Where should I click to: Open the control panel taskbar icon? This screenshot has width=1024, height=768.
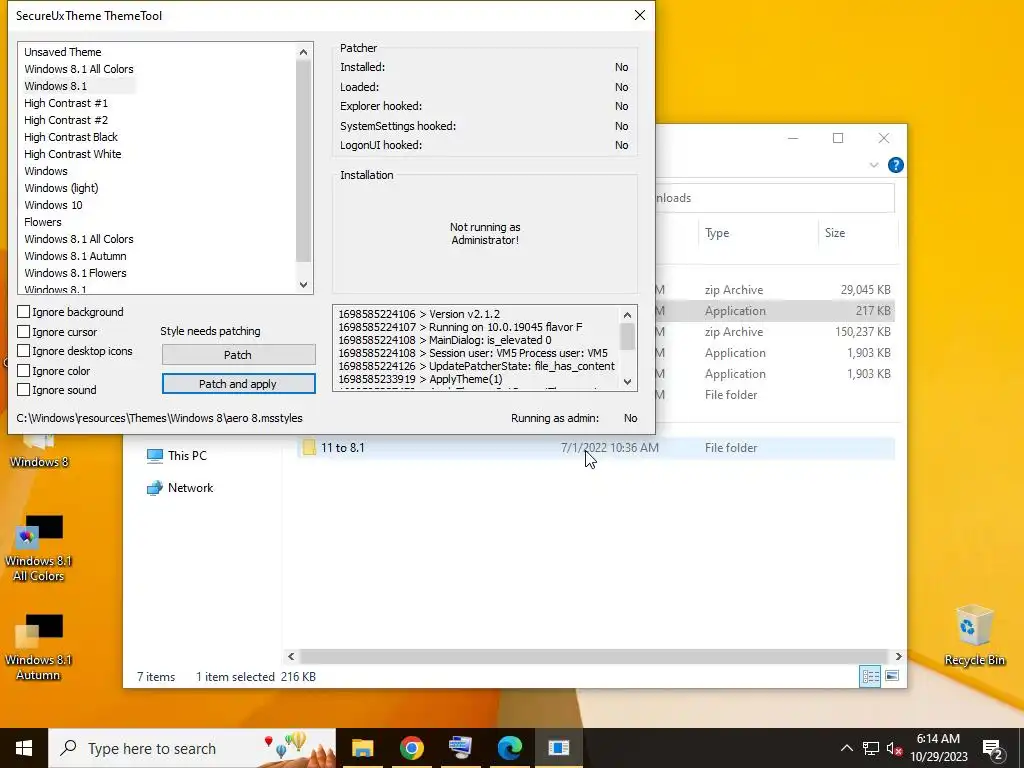coord(460,748)
